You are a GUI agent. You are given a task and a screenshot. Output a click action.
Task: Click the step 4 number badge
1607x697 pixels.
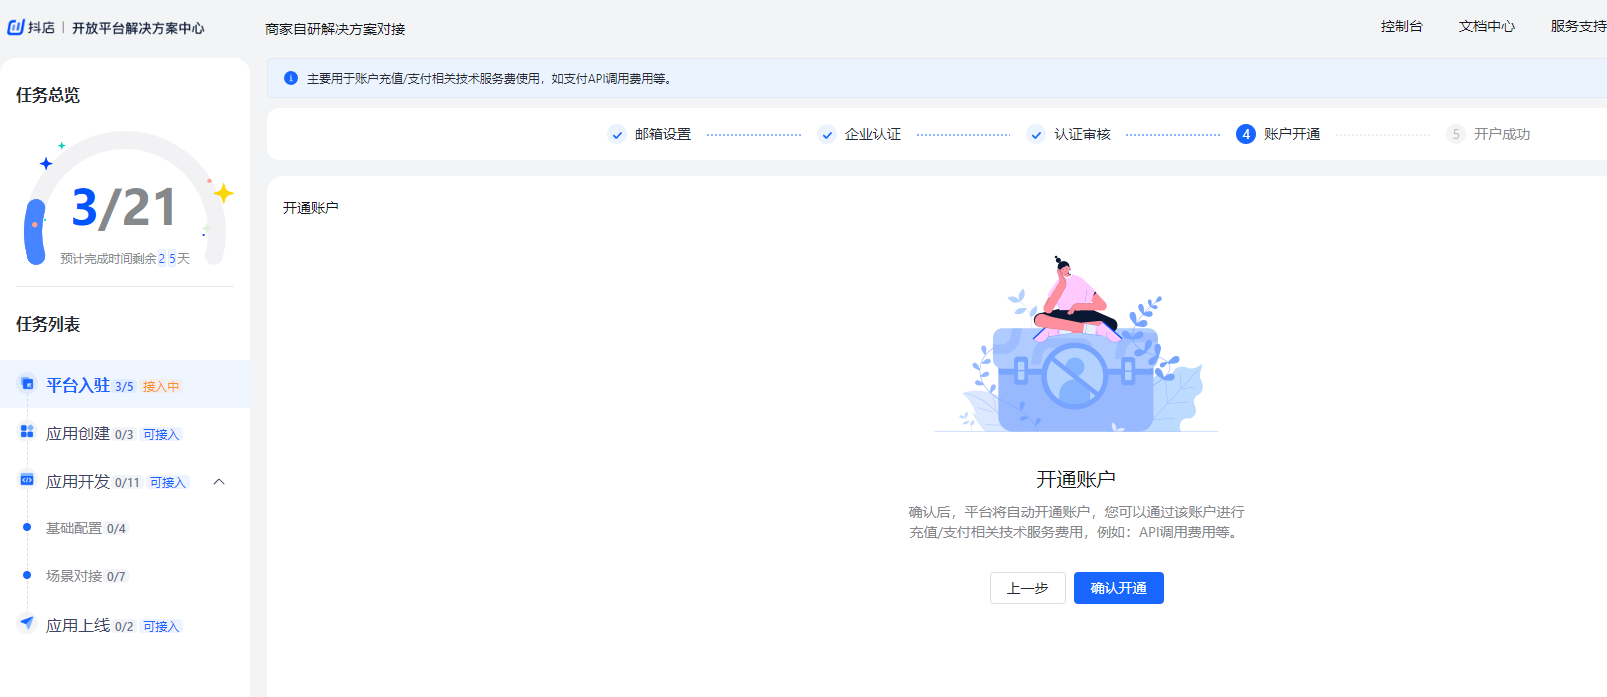[x=1246, y=134]
